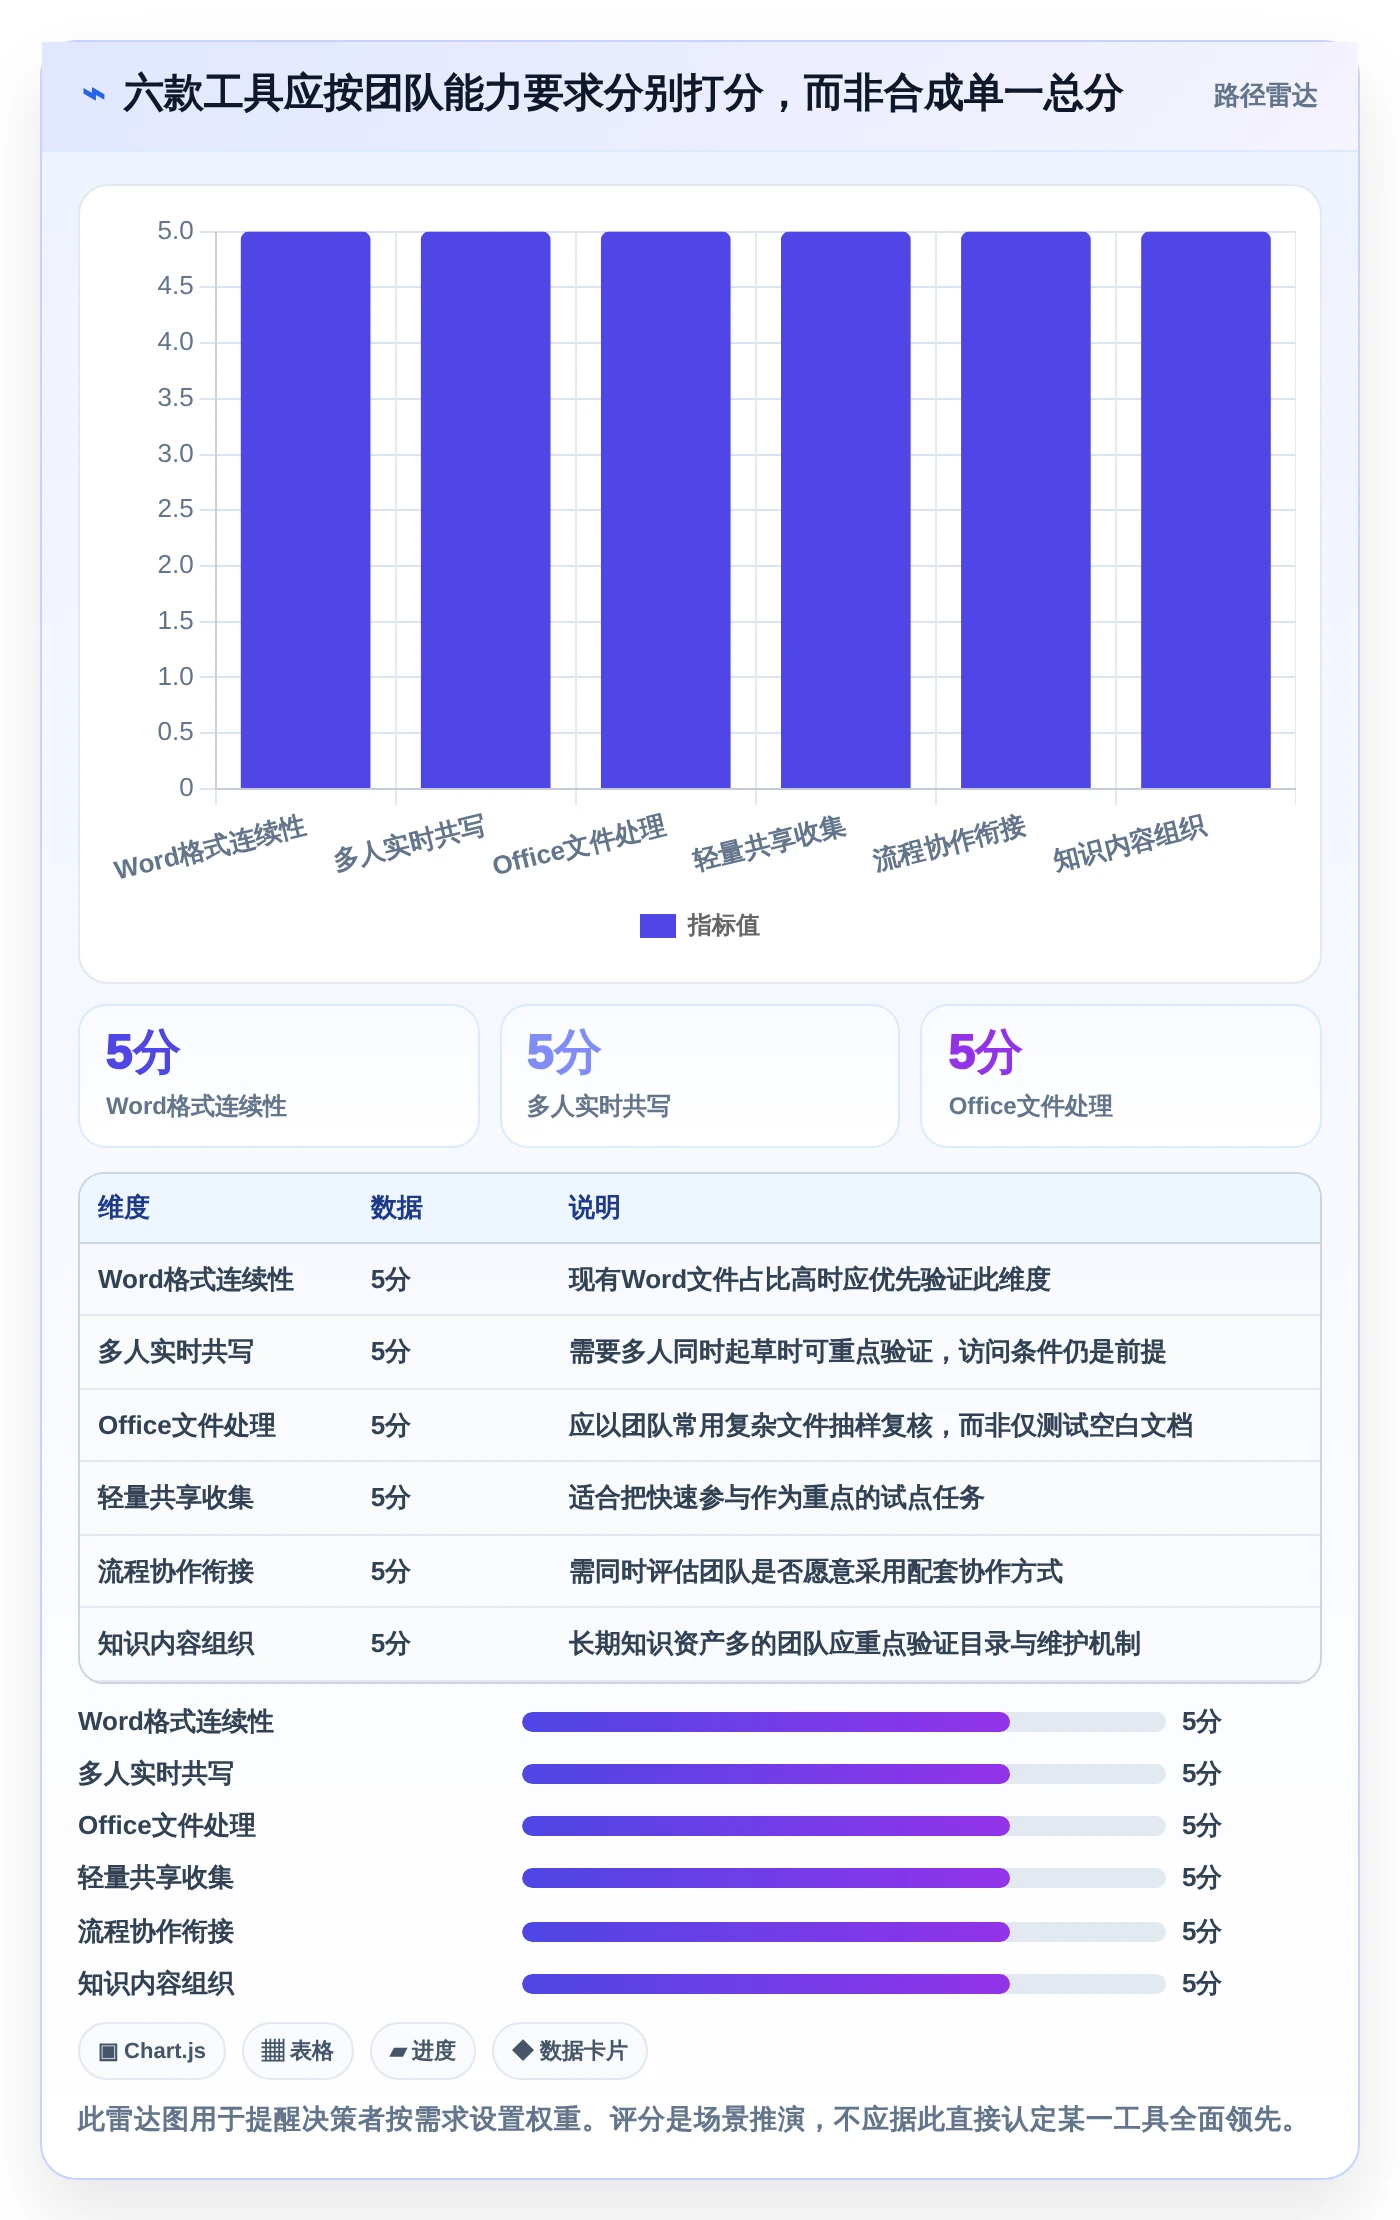The height and width of the screenshot is (2220, 1400).
Task: Click the 数据 column header
Action: click(396, 1208)
